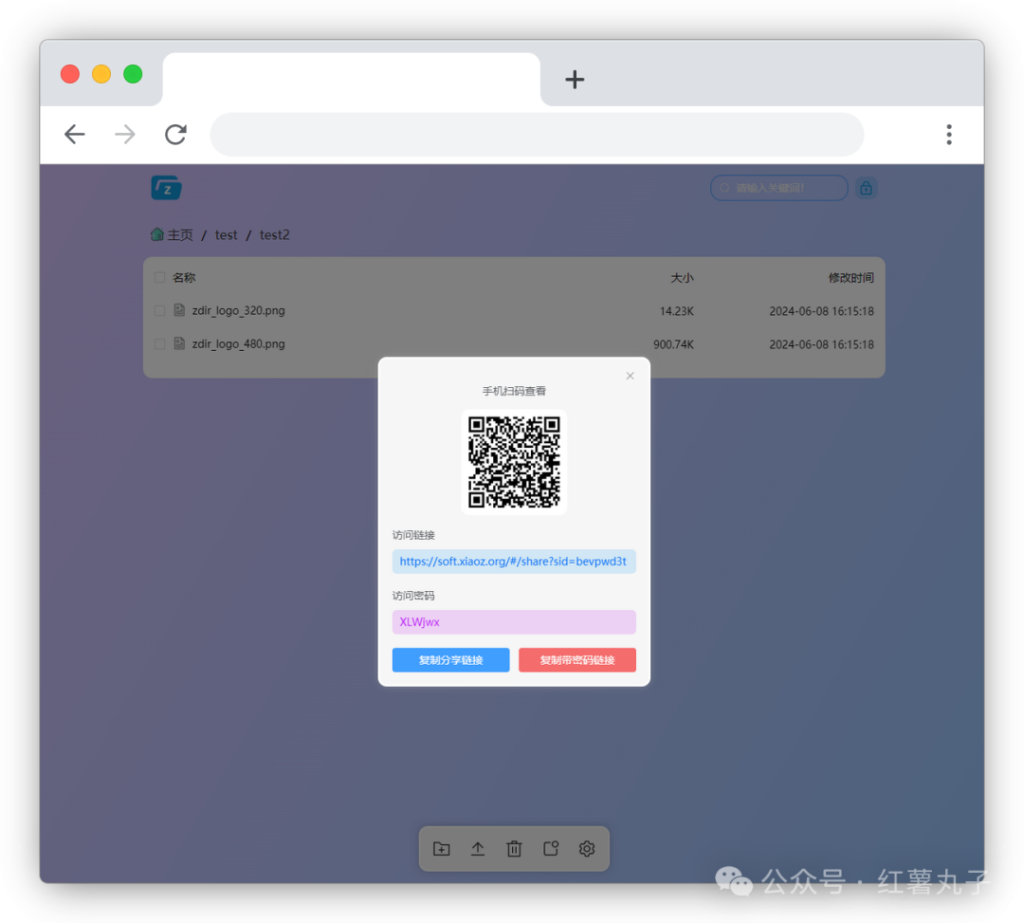This screenshot has width=1024, height=923.
Task: Check the checkbox for zdir_logo_320.png
Action: click(160, 311)
